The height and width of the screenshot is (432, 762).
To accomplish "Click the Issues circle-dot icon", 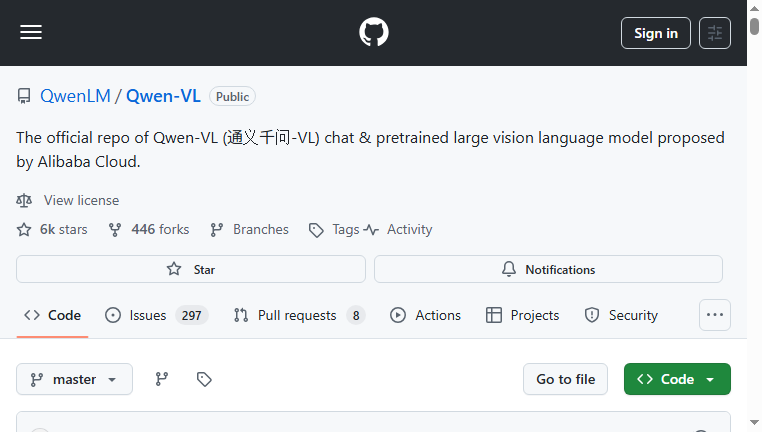I will [113, 315].
